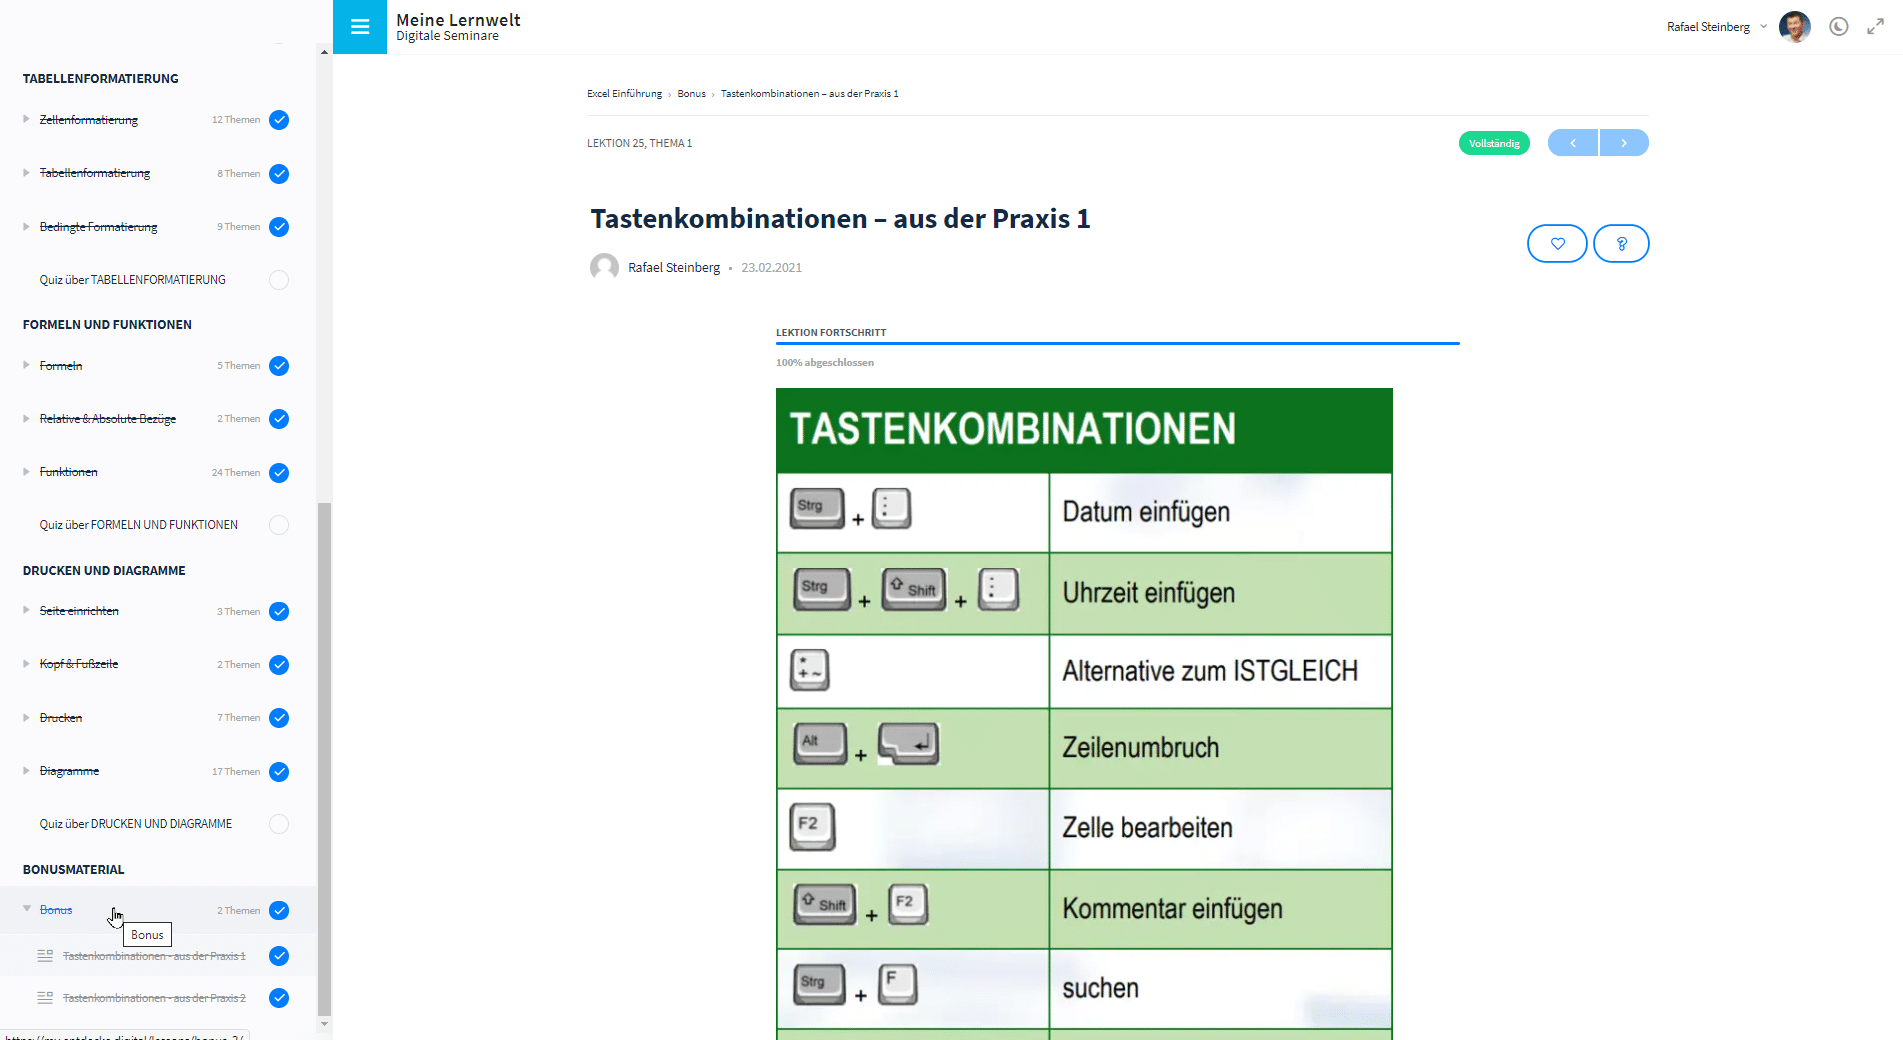This screenshot has width=1903, height=1040.
Task: Click the question mark help icon
Action: 1621,244
